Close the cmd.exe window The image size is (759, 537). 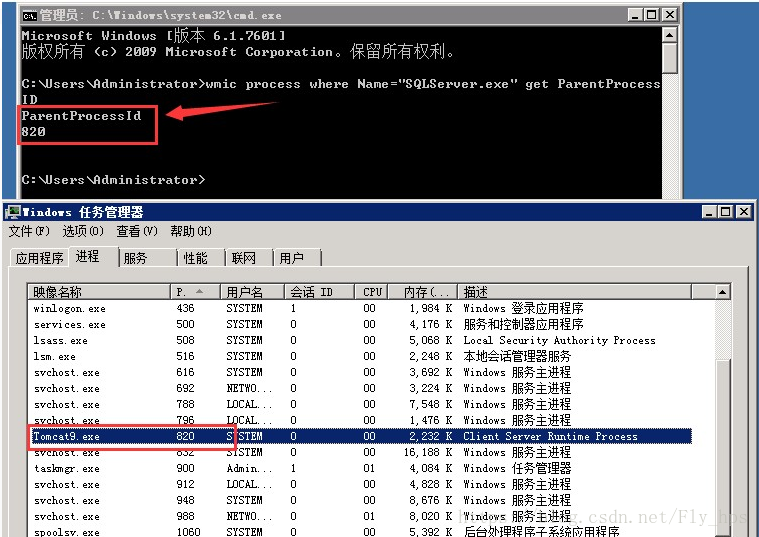(669, 15)
